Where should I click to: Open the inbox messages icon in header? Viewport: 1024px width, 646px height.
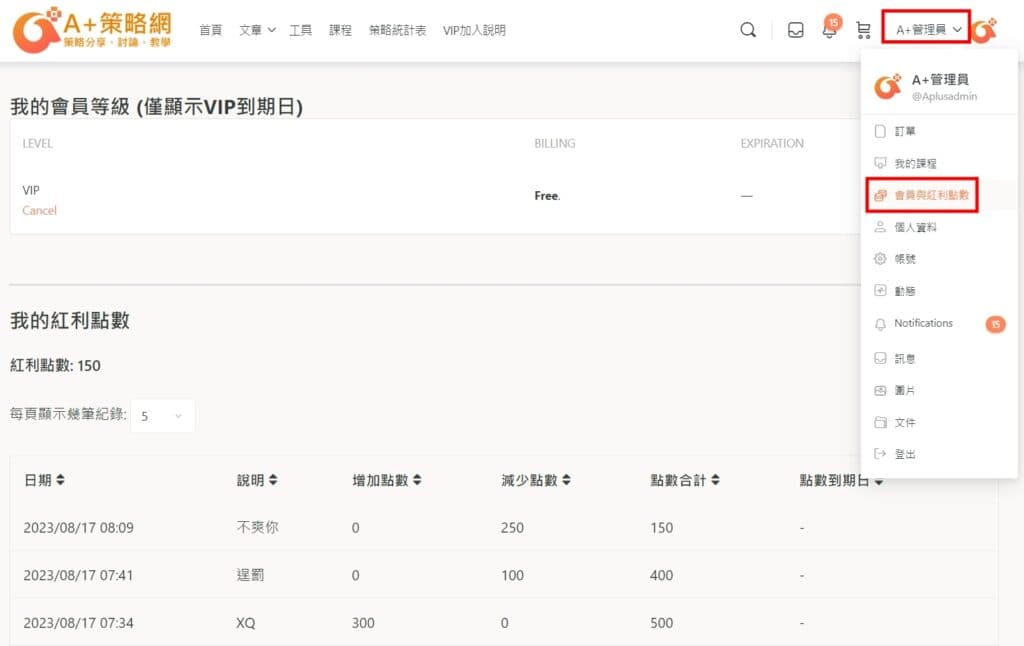[796, 30]
